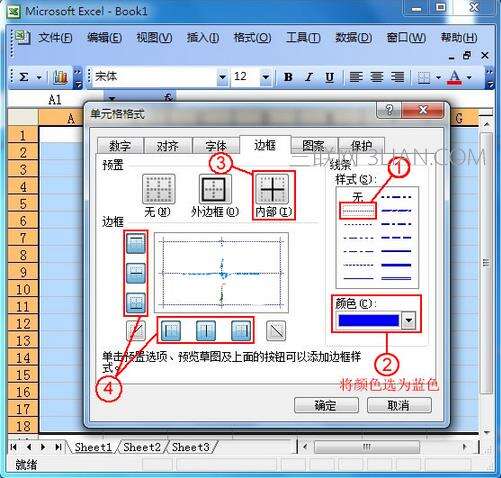The width and height of the screenshot is (501, 478).
Task: Open the border color (颜色) dropdown
Action: (x=408, y=321)
